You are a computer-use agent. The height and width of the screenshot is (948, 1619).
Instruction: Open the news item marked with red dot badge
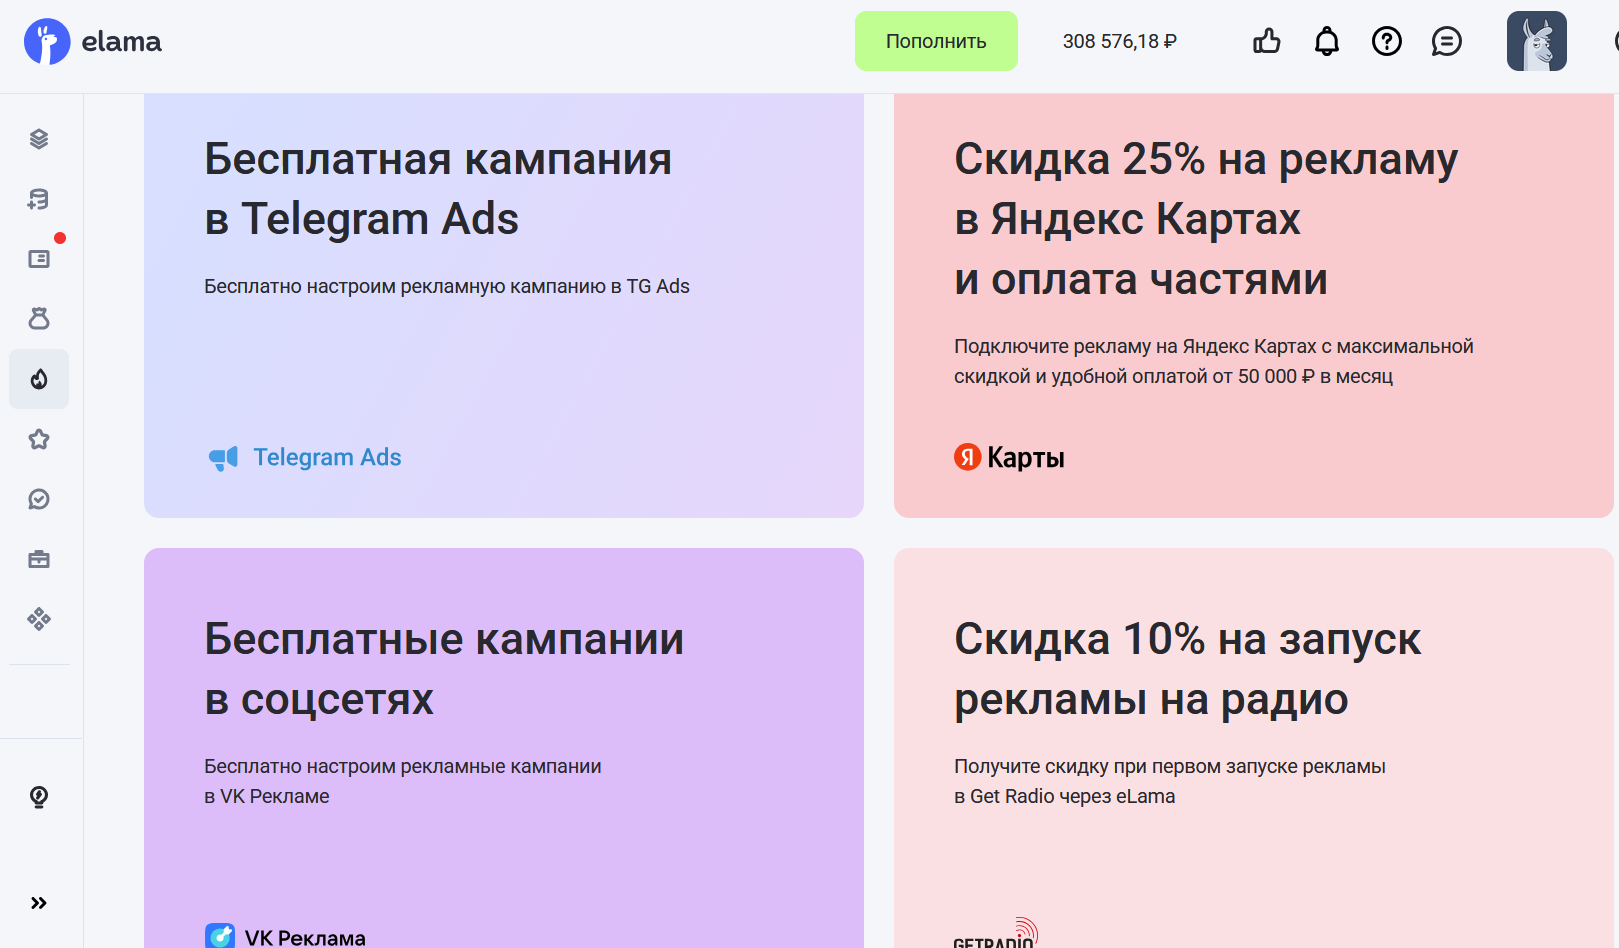point(39,258)
